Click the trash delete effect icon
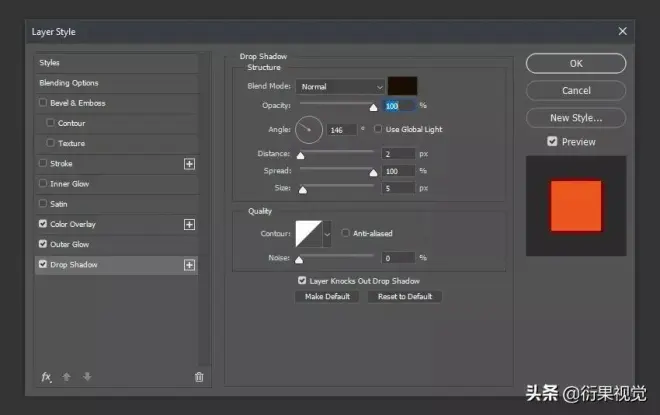This screenshot has height=415, width=660. pos(199,377)
